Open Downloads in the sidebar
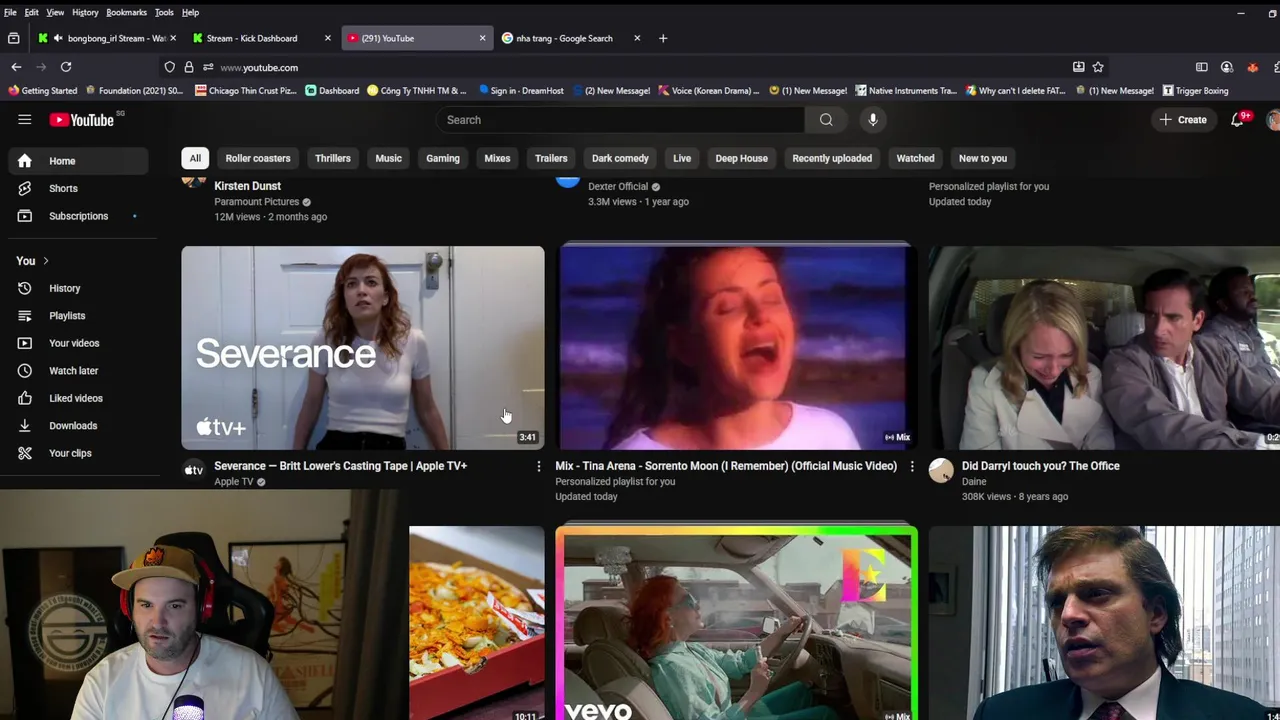 79,426
